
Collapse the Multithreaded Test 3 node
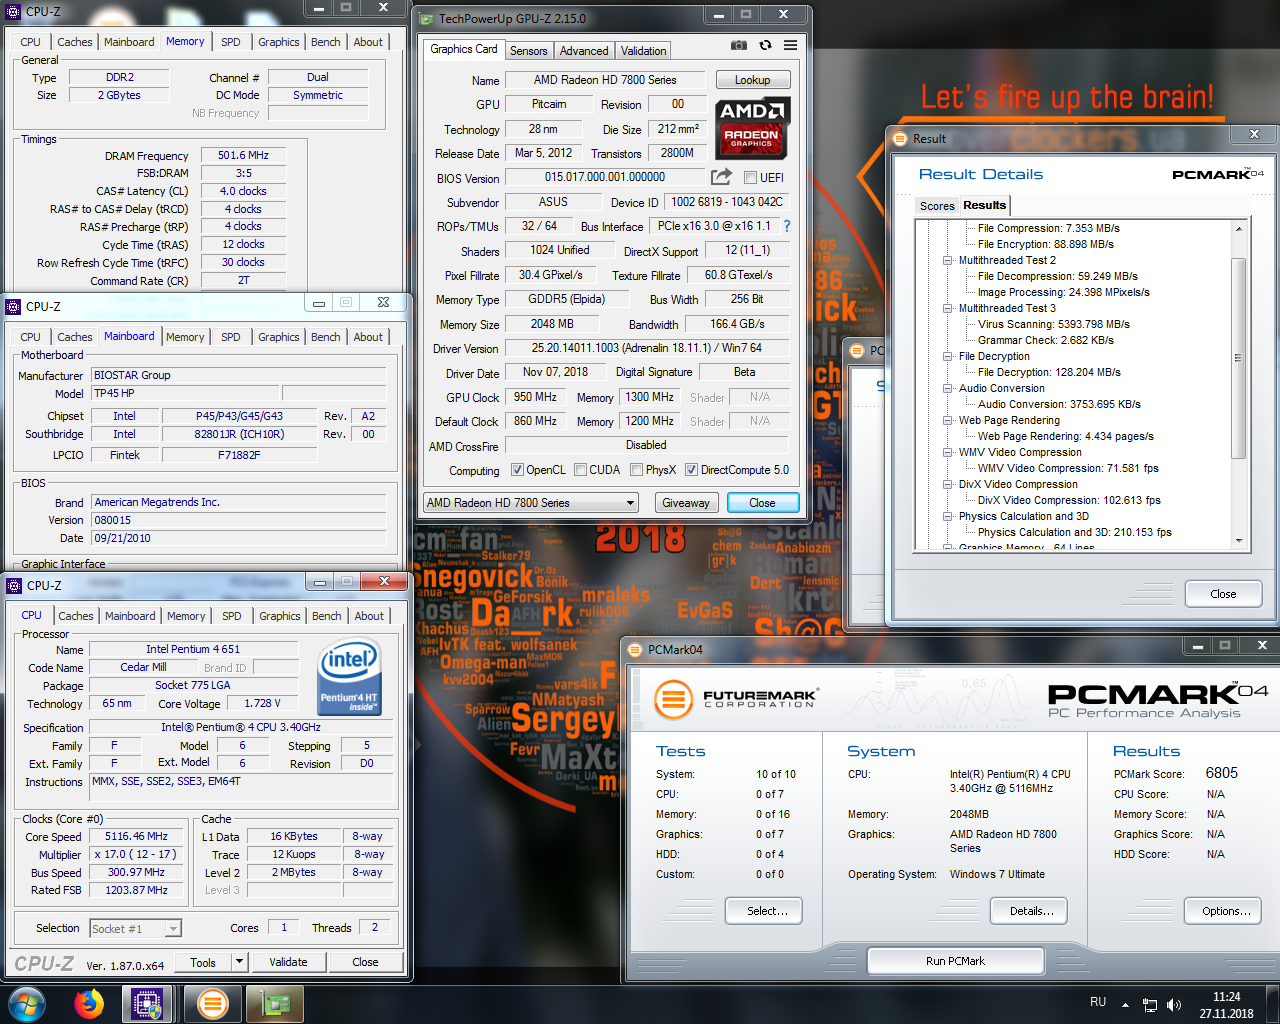pyautogui.click(x=948, y=308)
